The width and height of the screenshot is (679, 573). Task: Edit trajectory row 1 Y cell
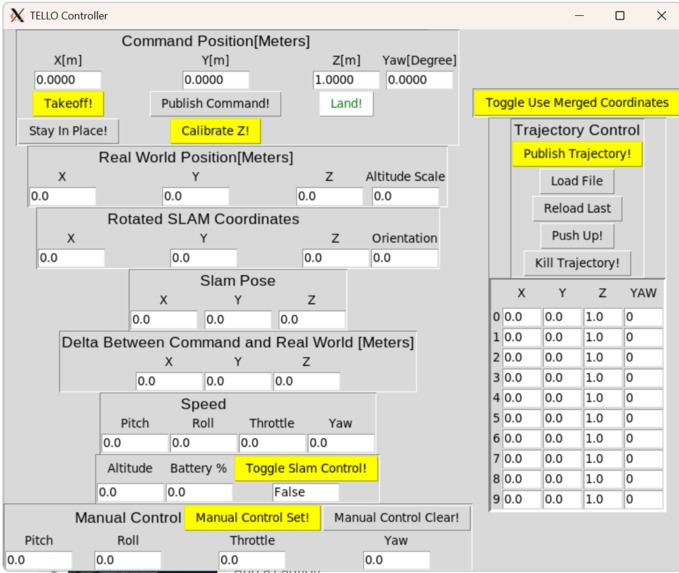click(x=562, y=337)
